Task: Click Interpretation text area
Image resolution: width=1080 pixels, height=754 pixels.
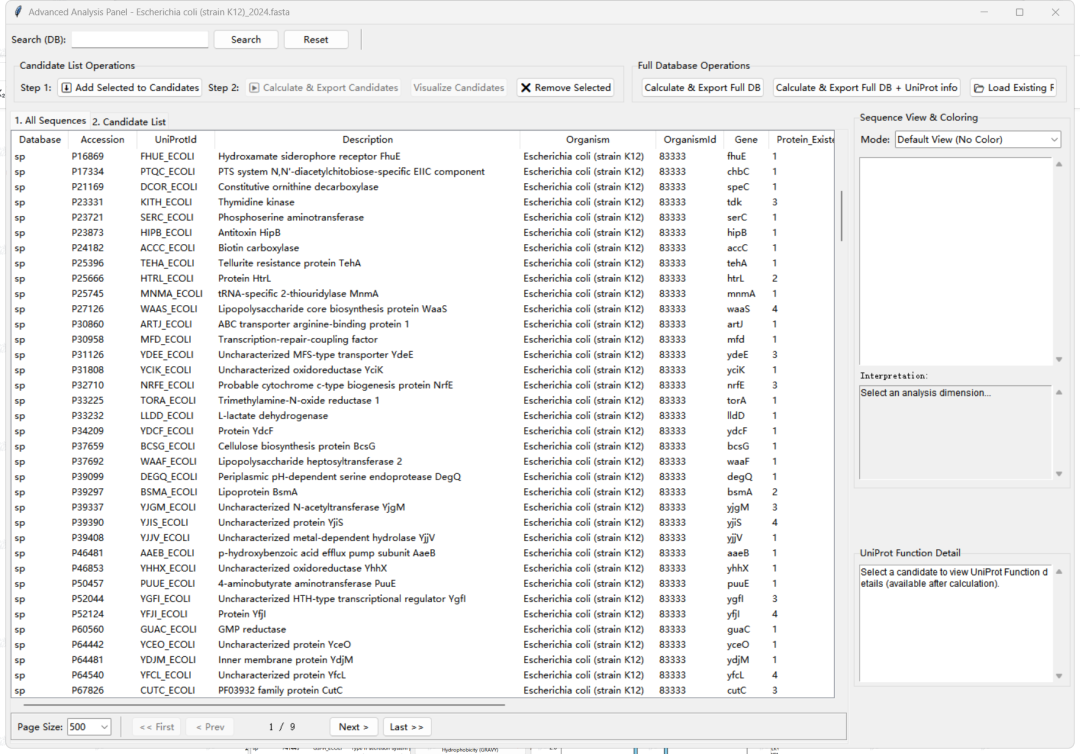Action: (x=955, y=432)
